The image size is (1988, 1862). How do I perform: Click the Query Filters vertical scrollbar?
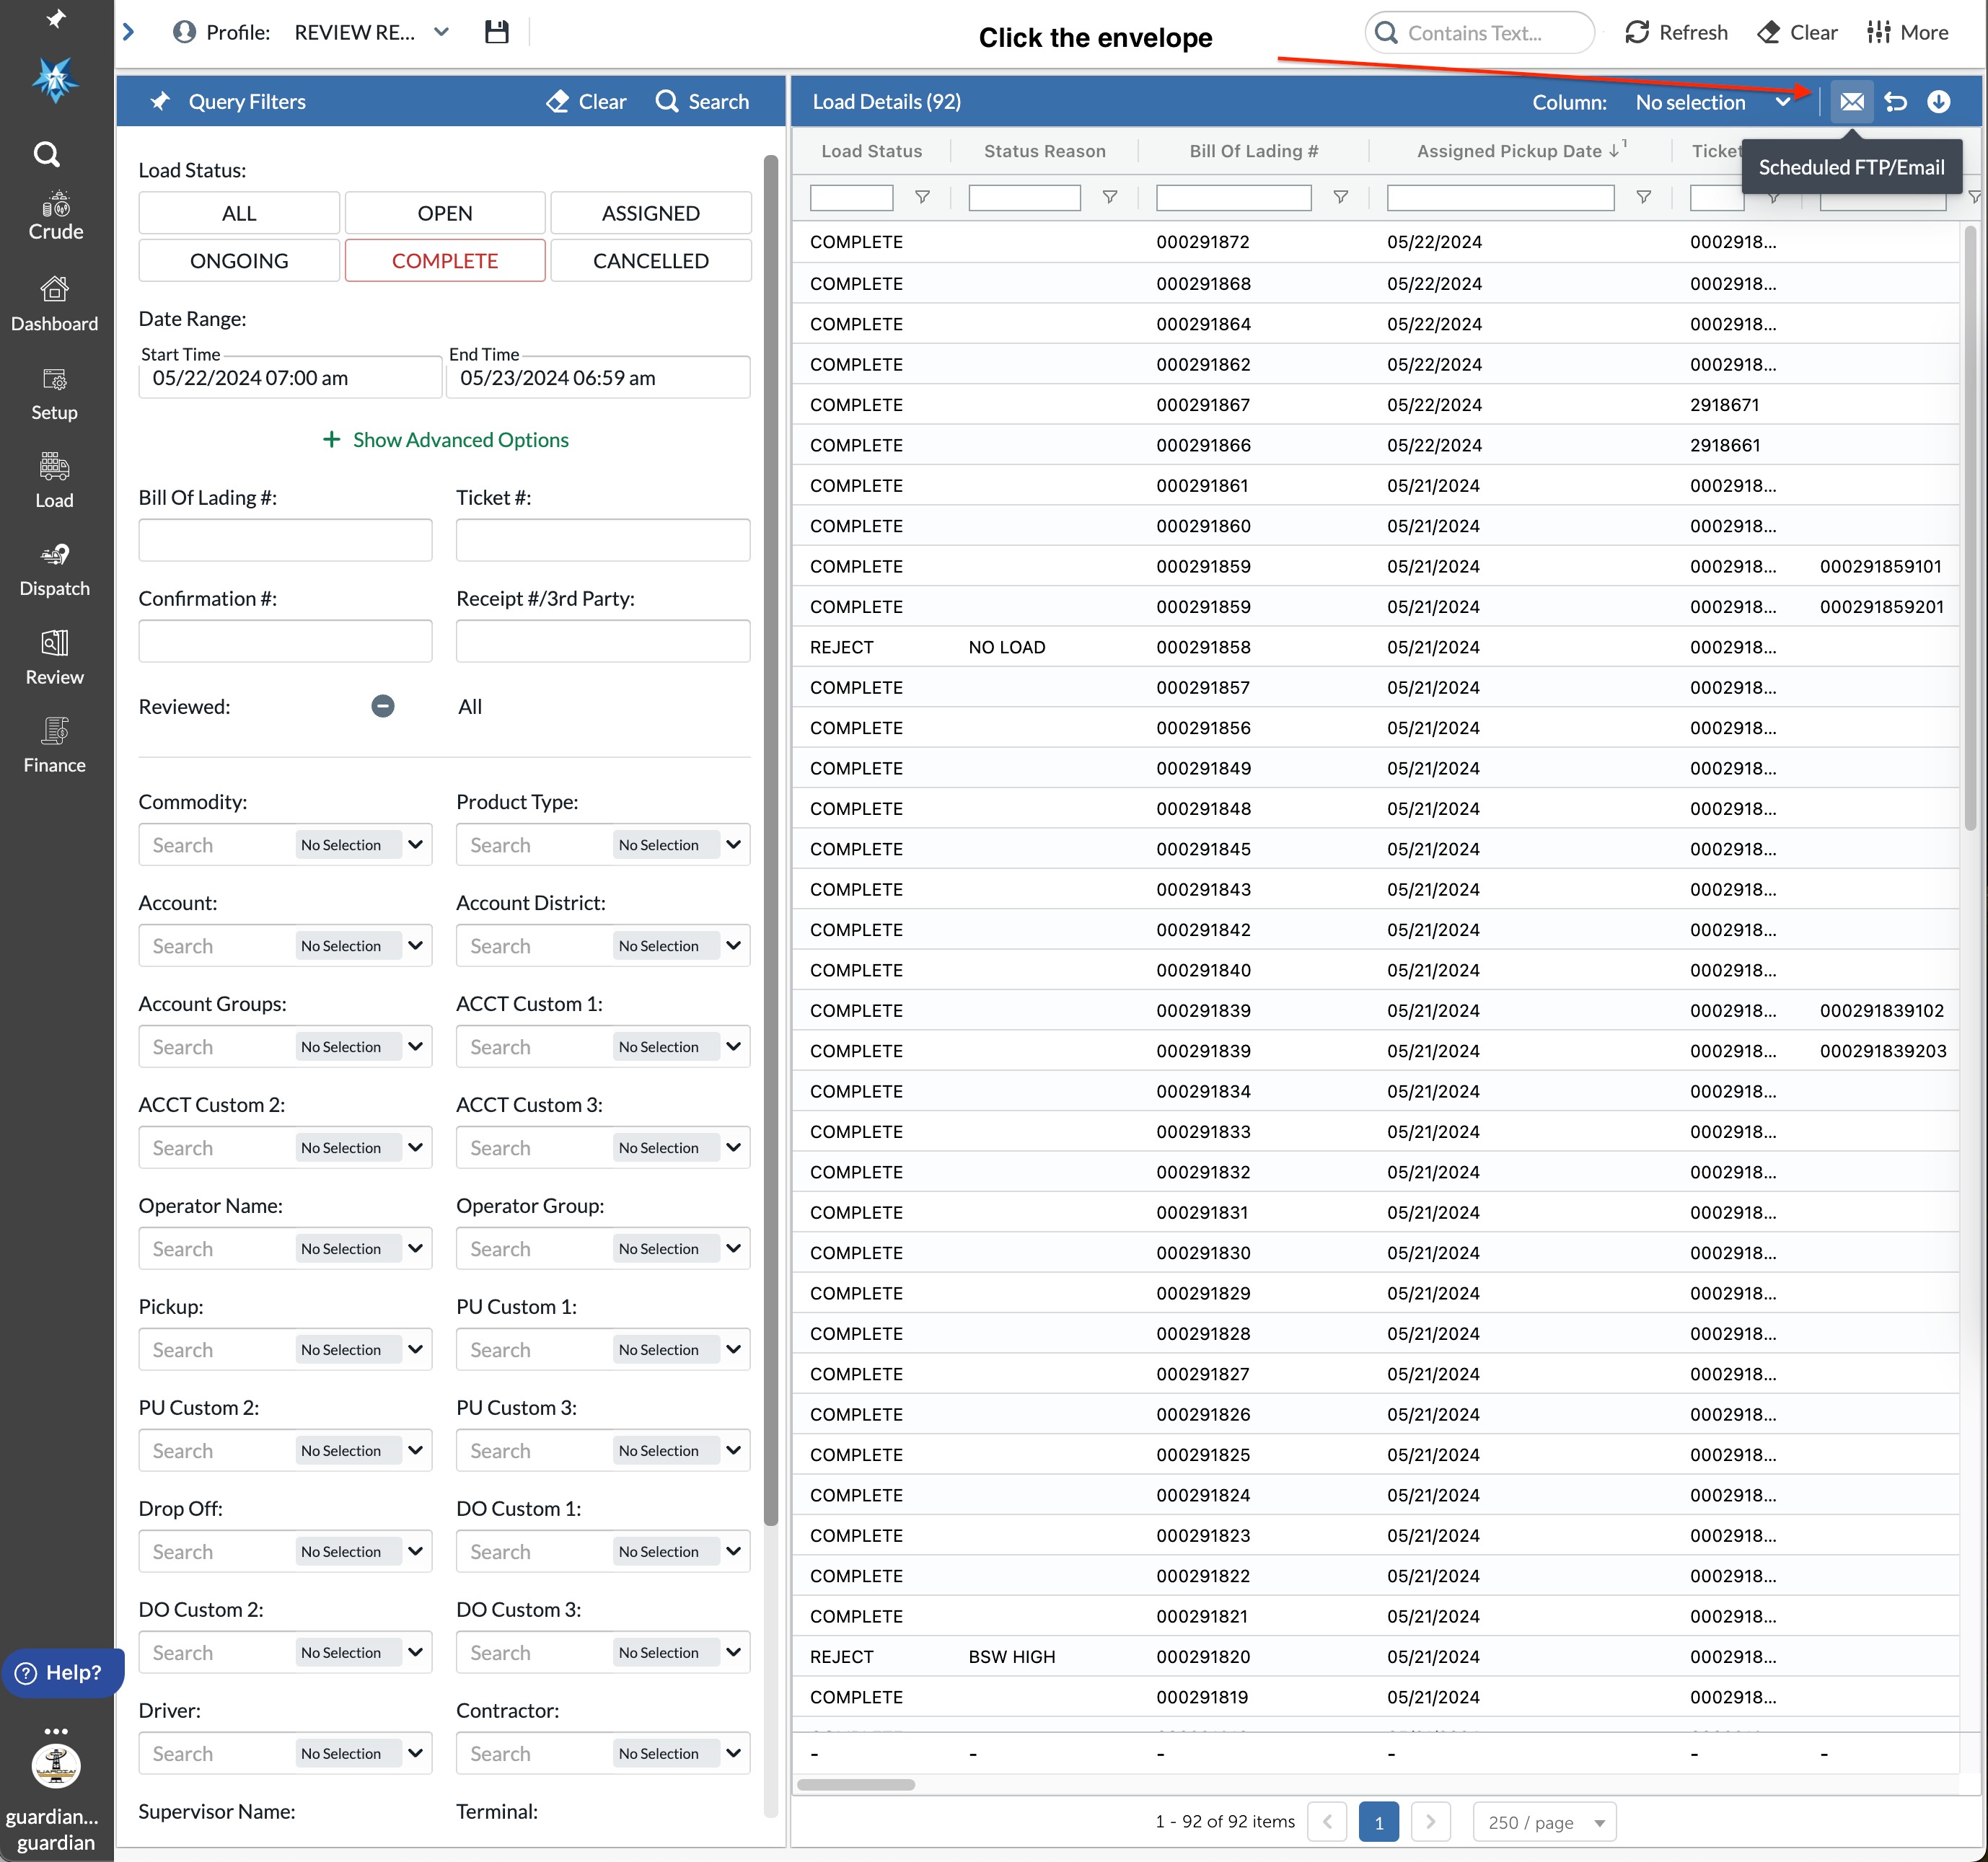pyautogui.click(x=770, y=840)
